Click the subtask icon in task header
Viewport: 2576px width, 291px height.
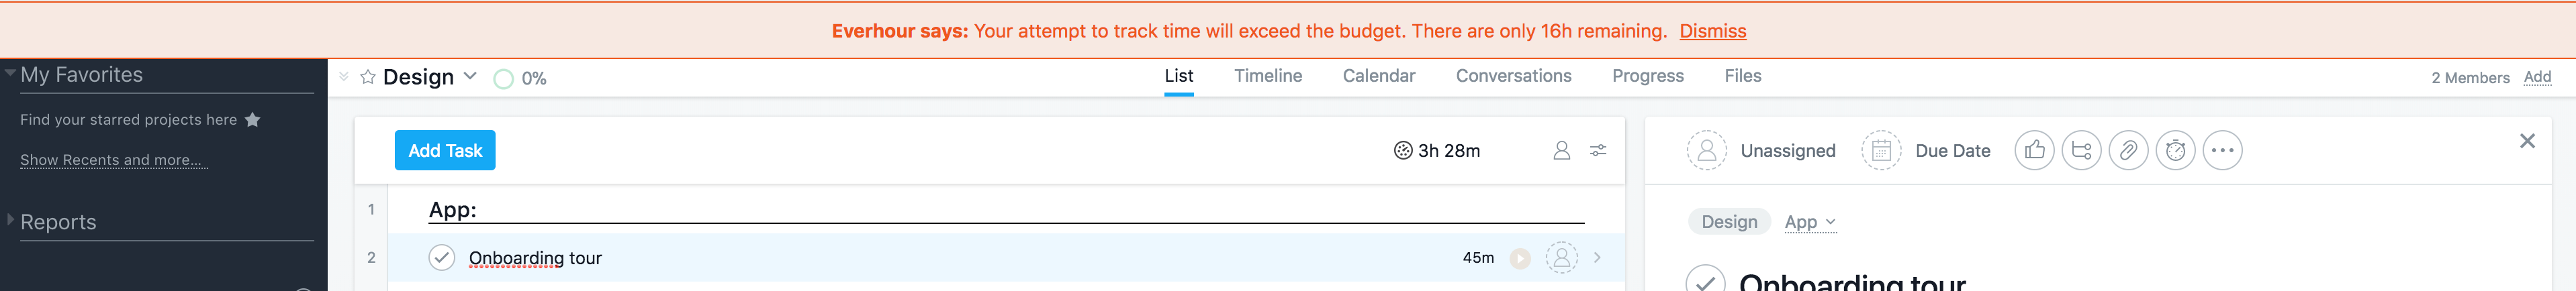(x=2081, y=150)
